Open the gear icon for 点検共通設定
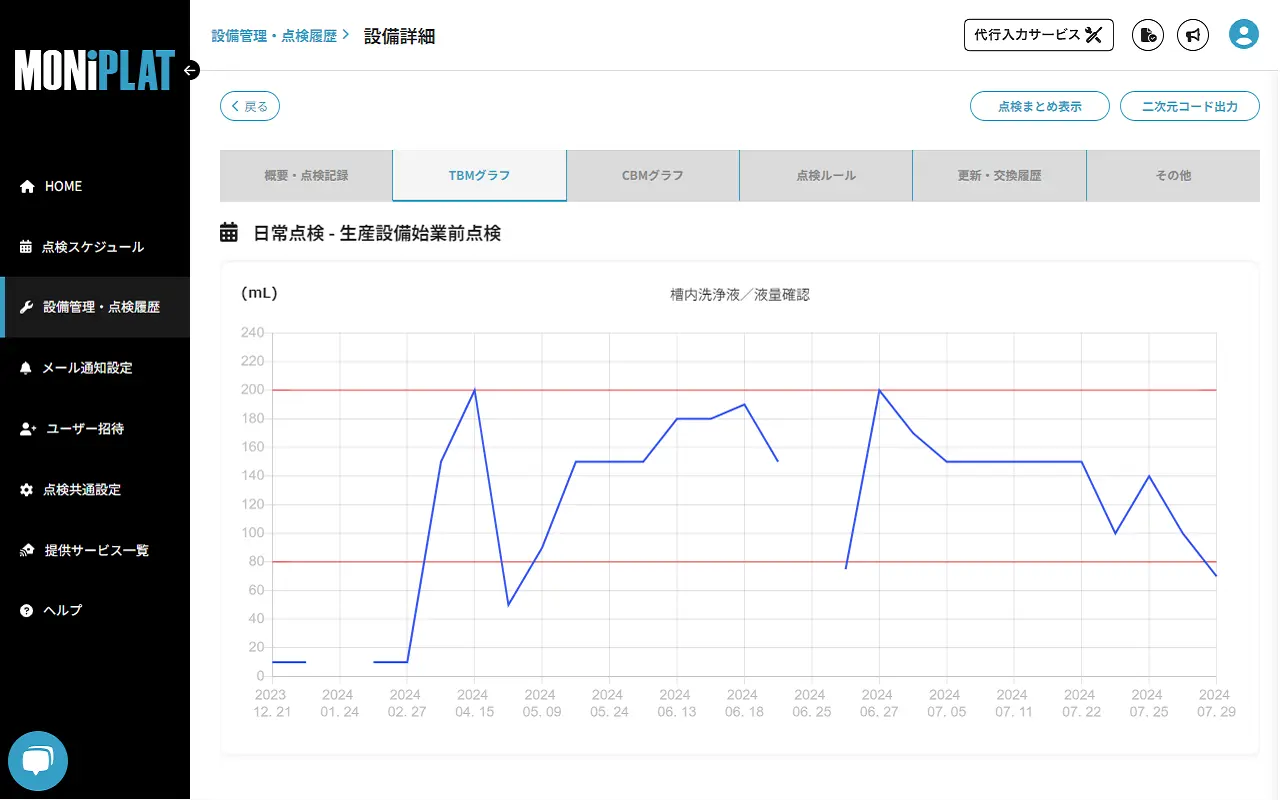The height and width of the screenshot is (800, 1280). (24, 489)
